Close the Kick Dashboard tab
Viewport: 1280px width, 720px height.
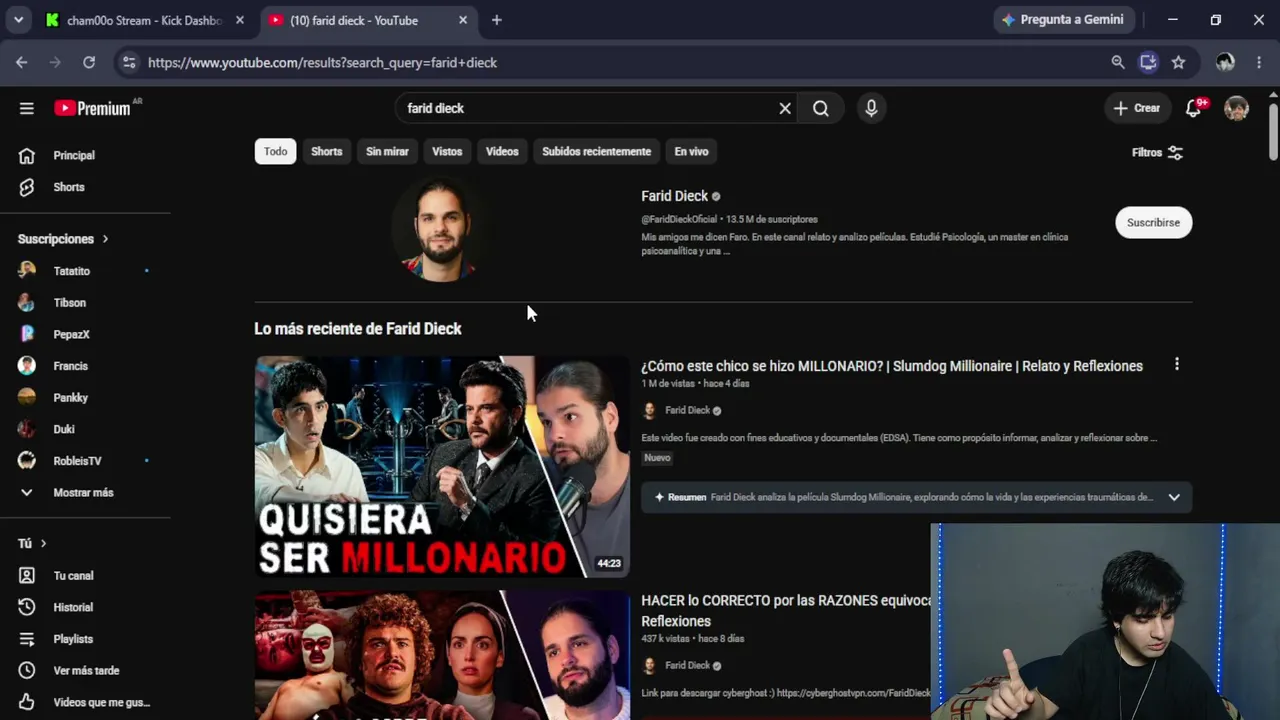240,20
